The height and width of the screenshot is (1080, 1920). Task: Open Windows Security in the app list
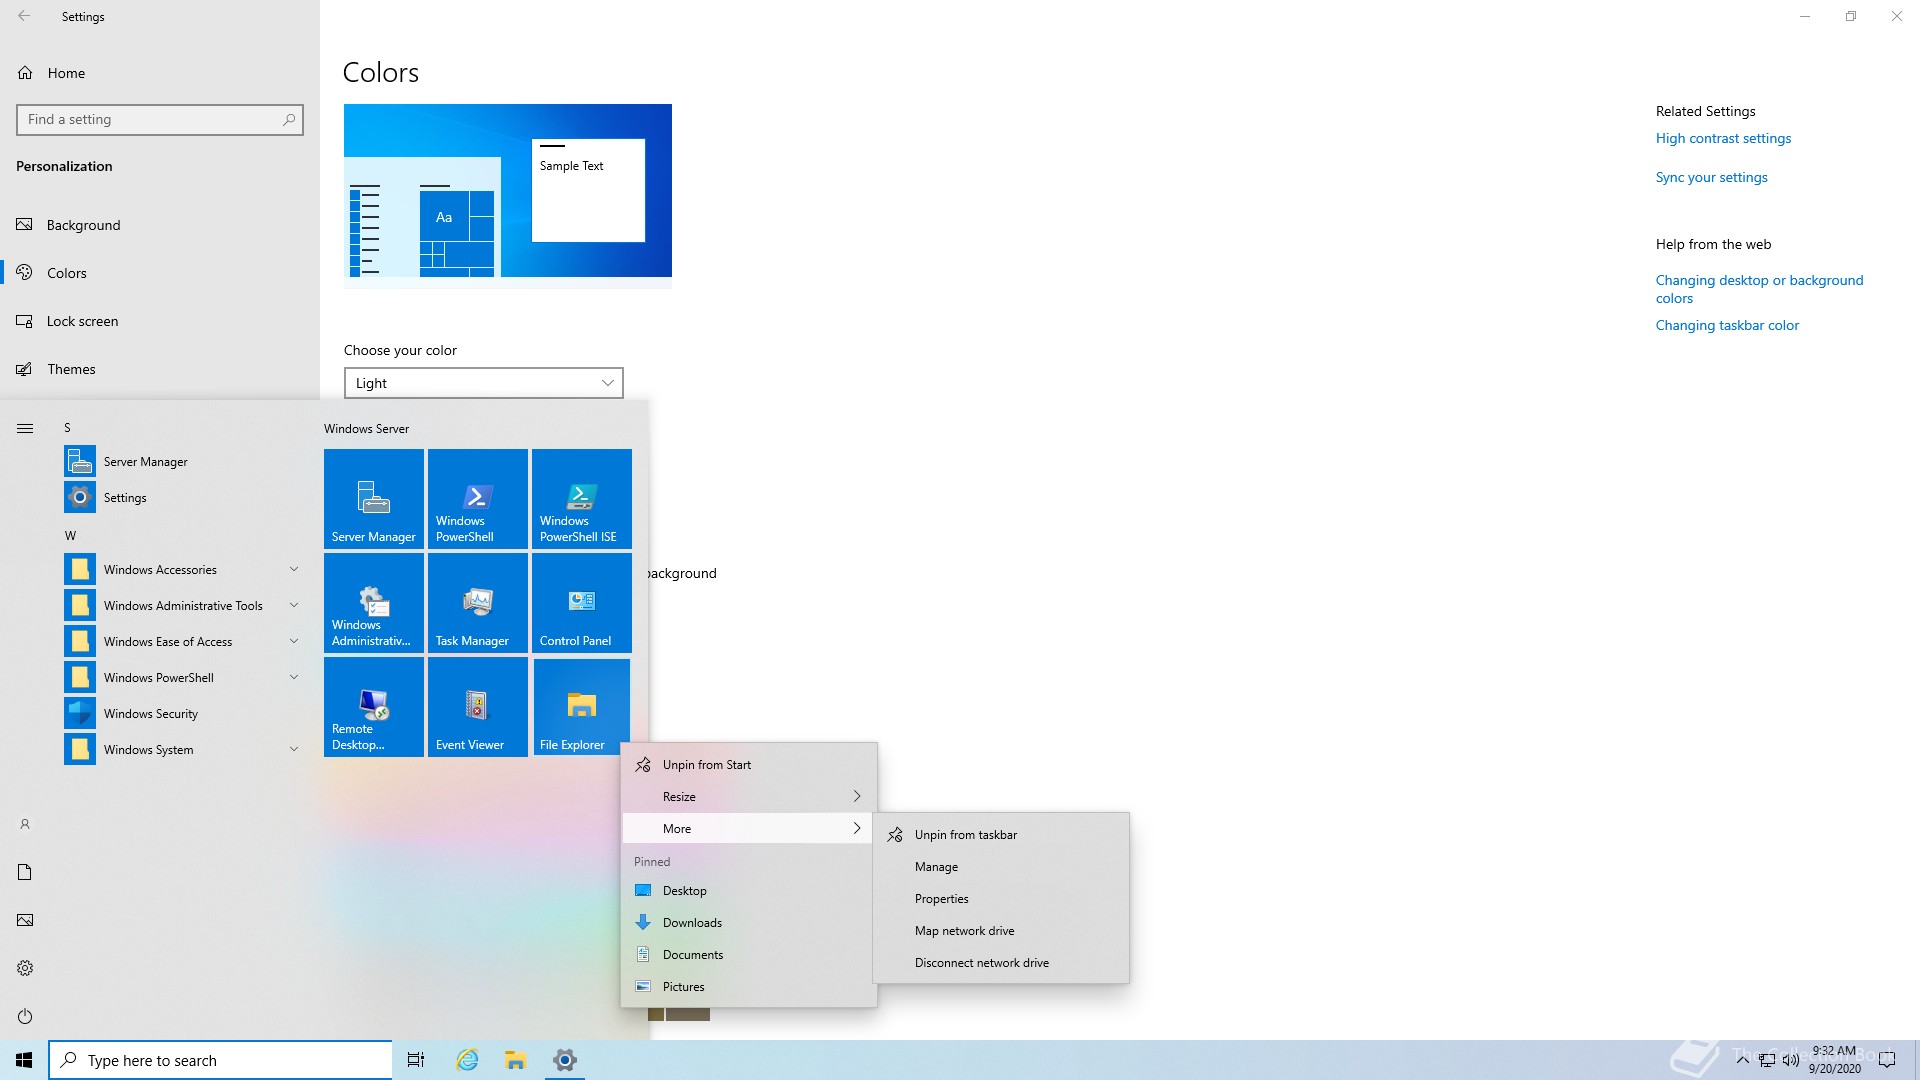182,713
